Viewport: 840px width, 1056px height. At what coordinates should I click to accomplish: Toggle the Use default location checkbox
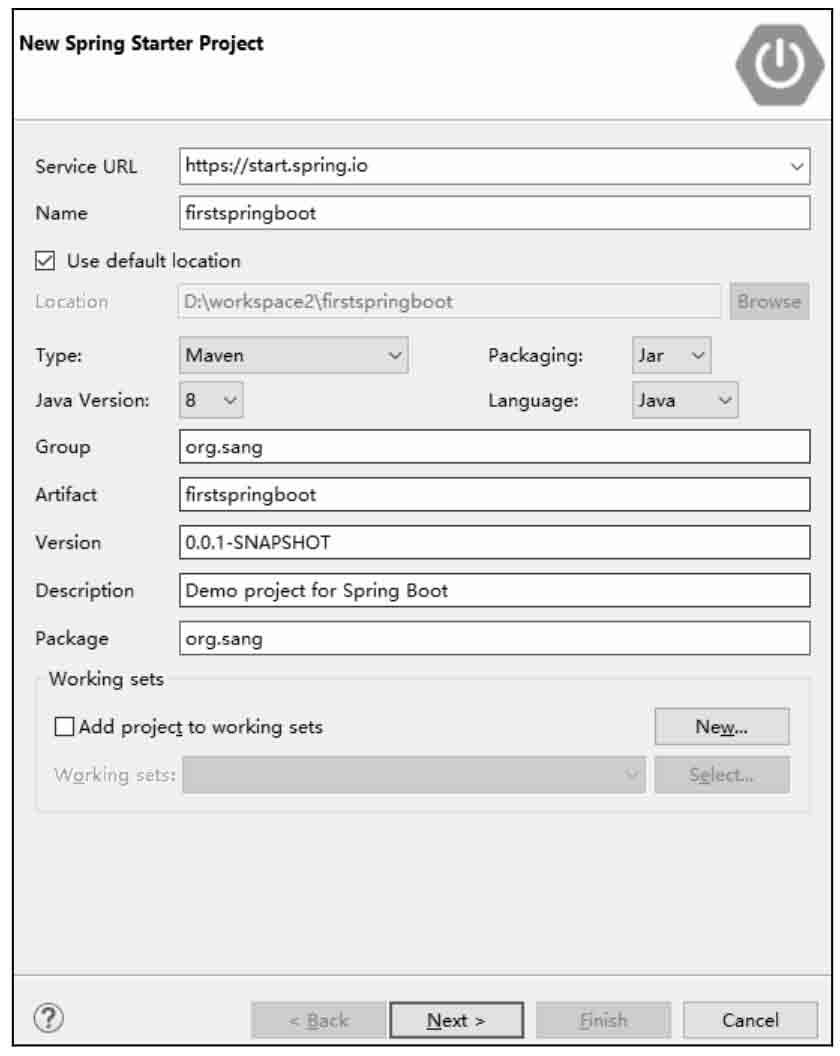[45, 261]
